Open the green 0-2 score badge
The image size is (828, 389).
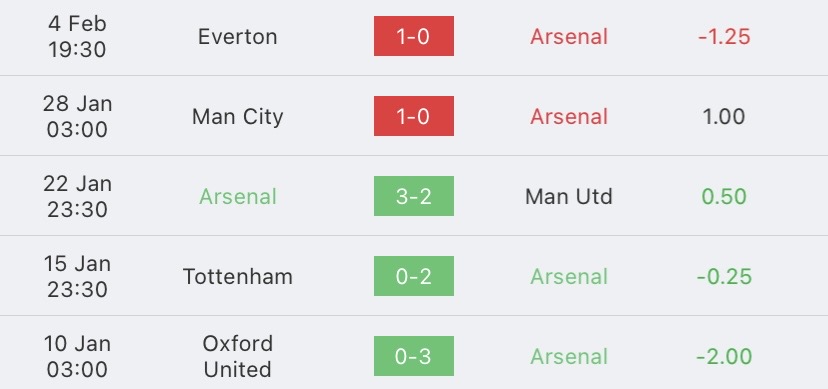[x=413, y=276]
